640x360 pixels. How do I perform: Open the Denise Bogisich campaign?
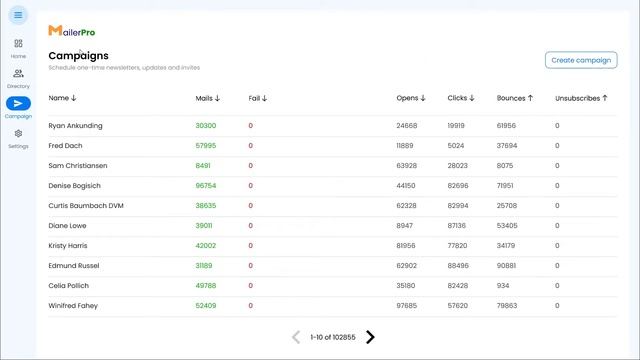pos(74,186)
